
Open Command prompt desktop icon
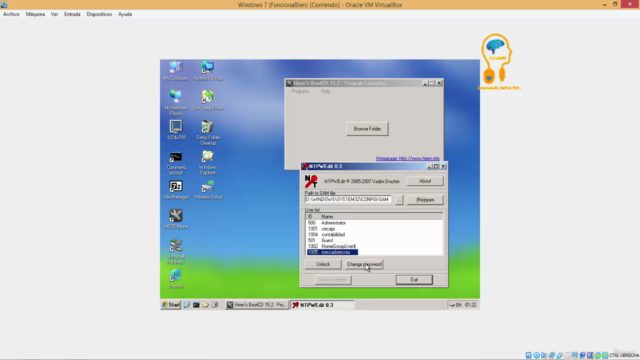[176, 162]
